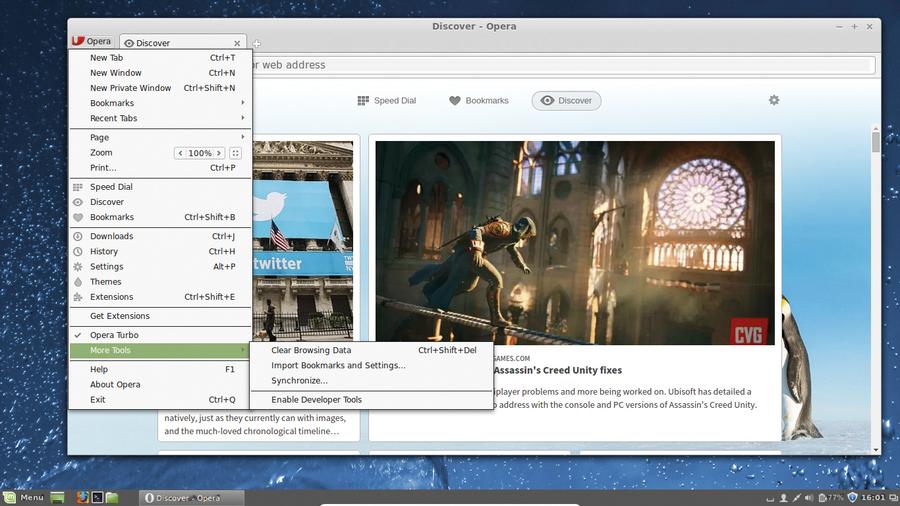This screenshot has width=900, height=506.
Task: Select Clear Browsing Data
Action: pos(372,350)
